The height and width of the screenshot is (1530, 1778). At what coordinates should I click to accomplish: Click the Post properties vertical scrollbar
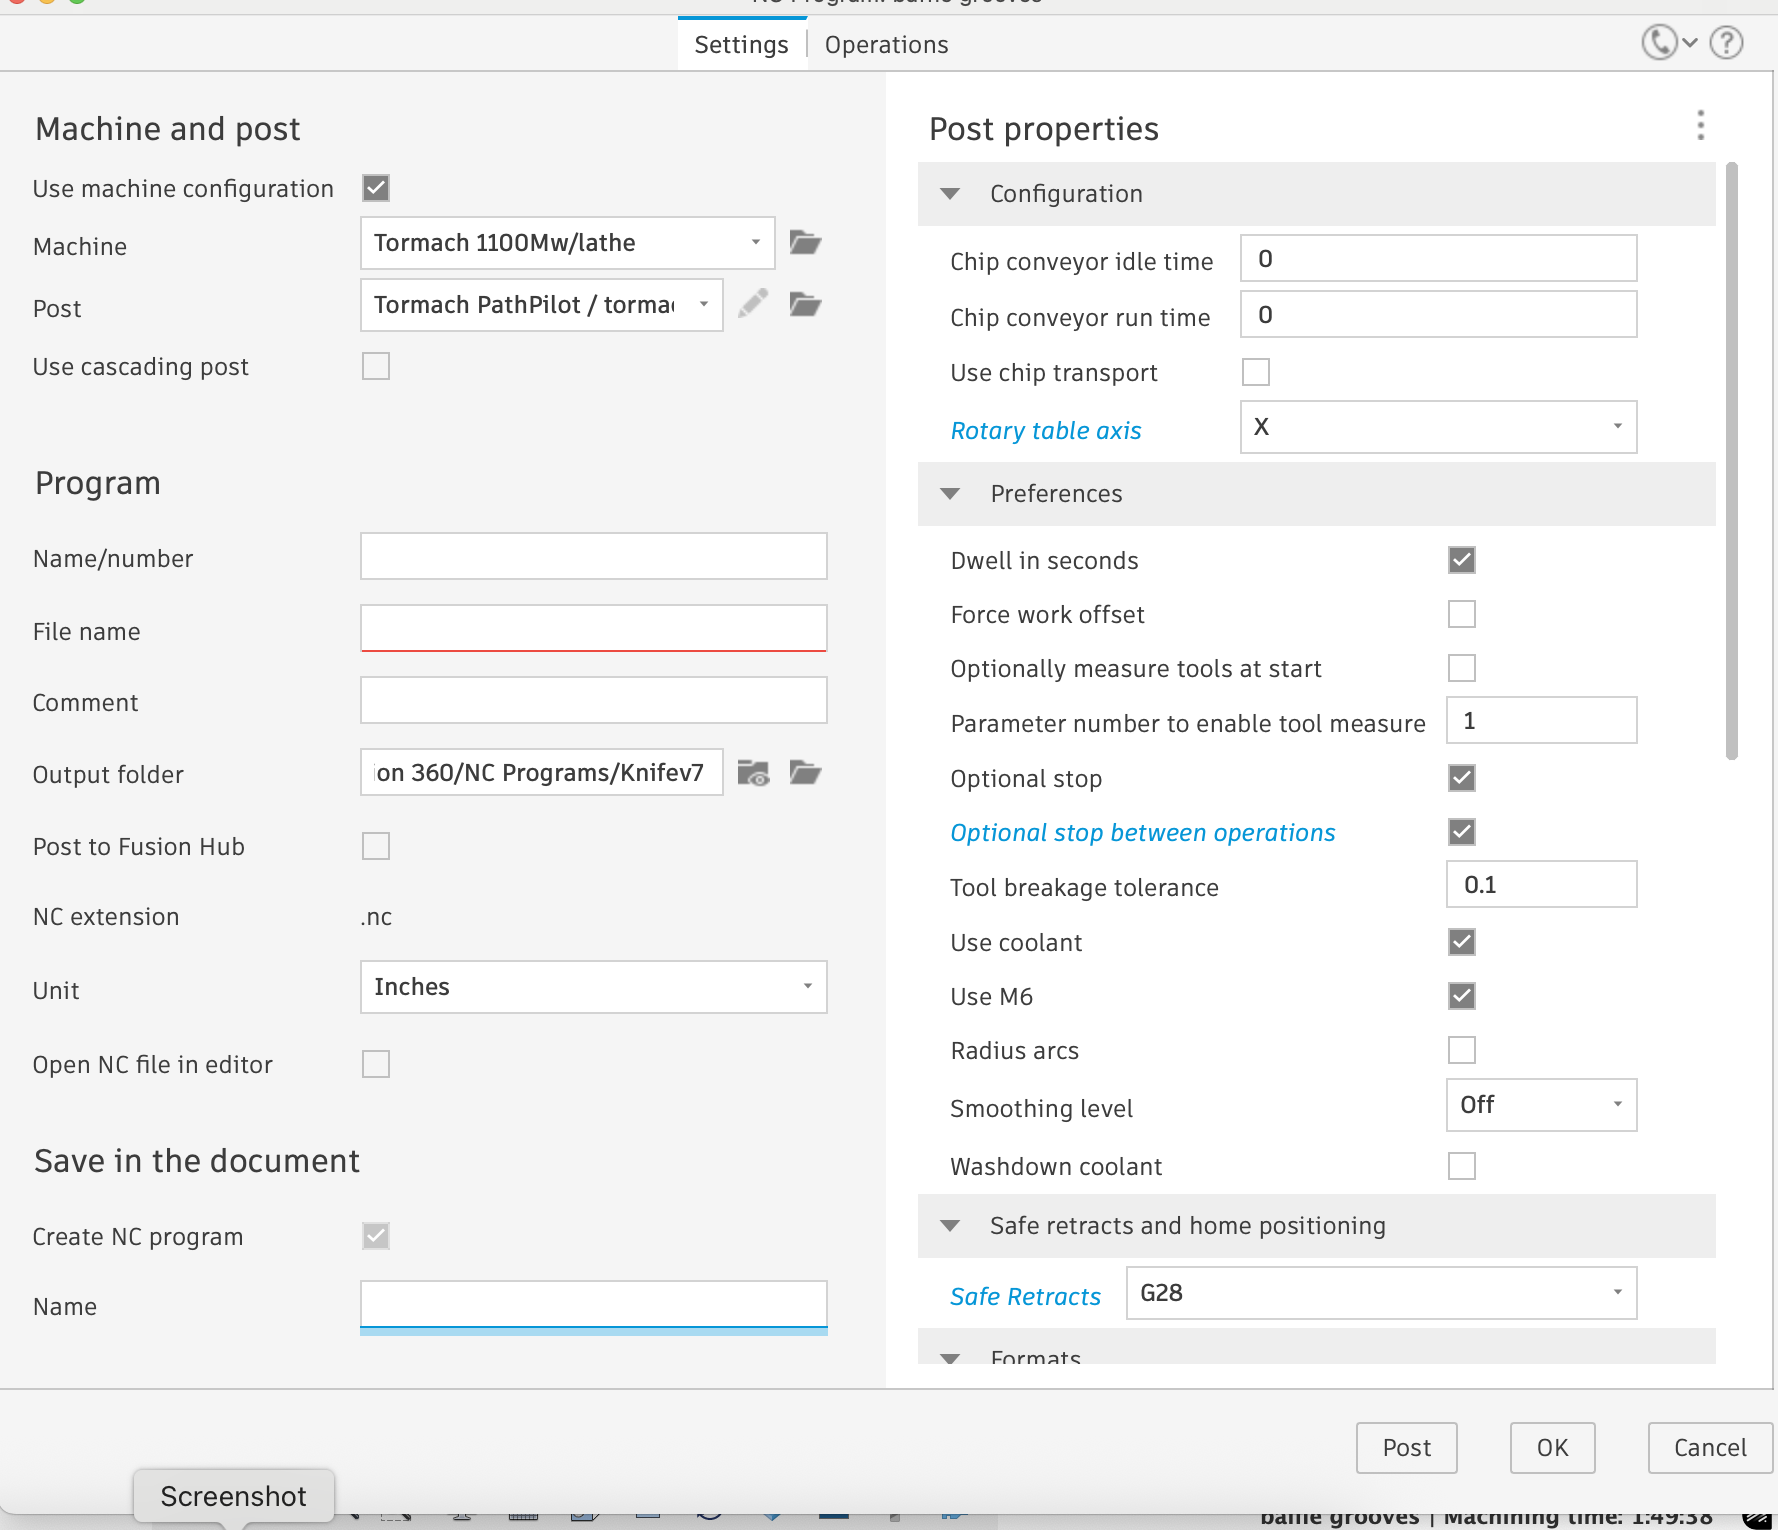[1731, 460]
